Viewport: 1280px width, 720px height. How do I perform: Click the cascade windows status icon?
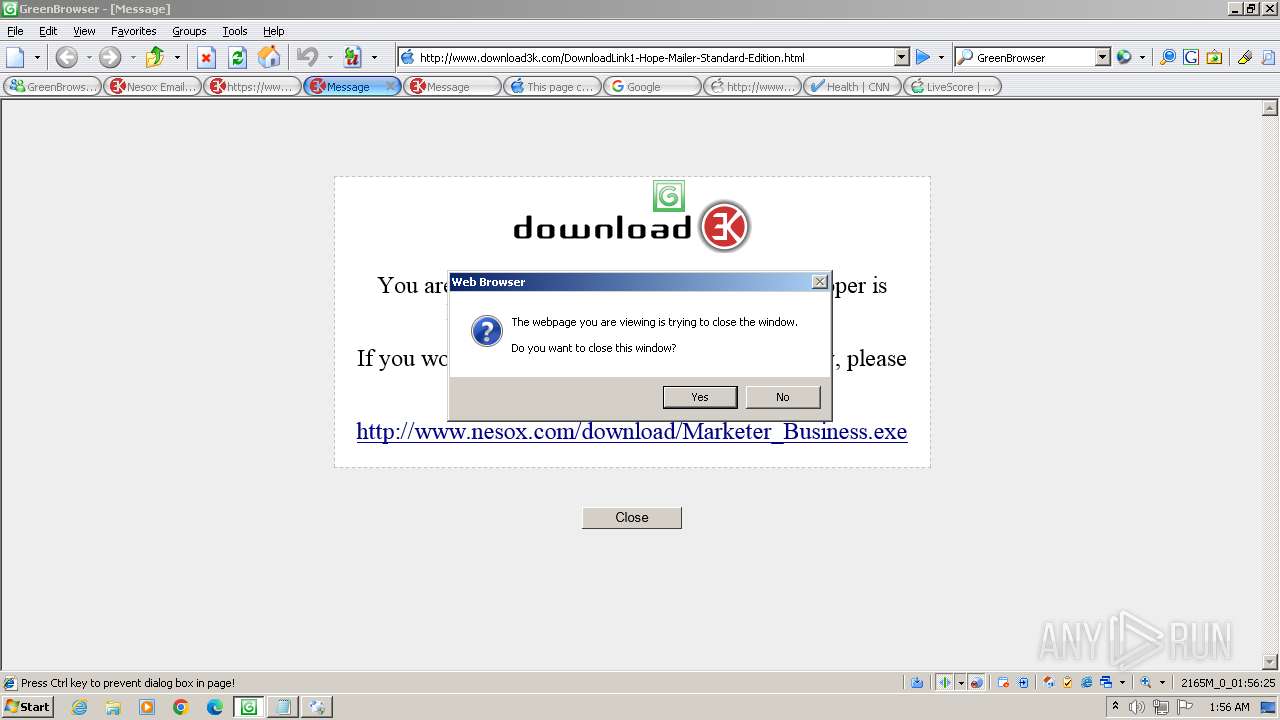[1106, 683]
